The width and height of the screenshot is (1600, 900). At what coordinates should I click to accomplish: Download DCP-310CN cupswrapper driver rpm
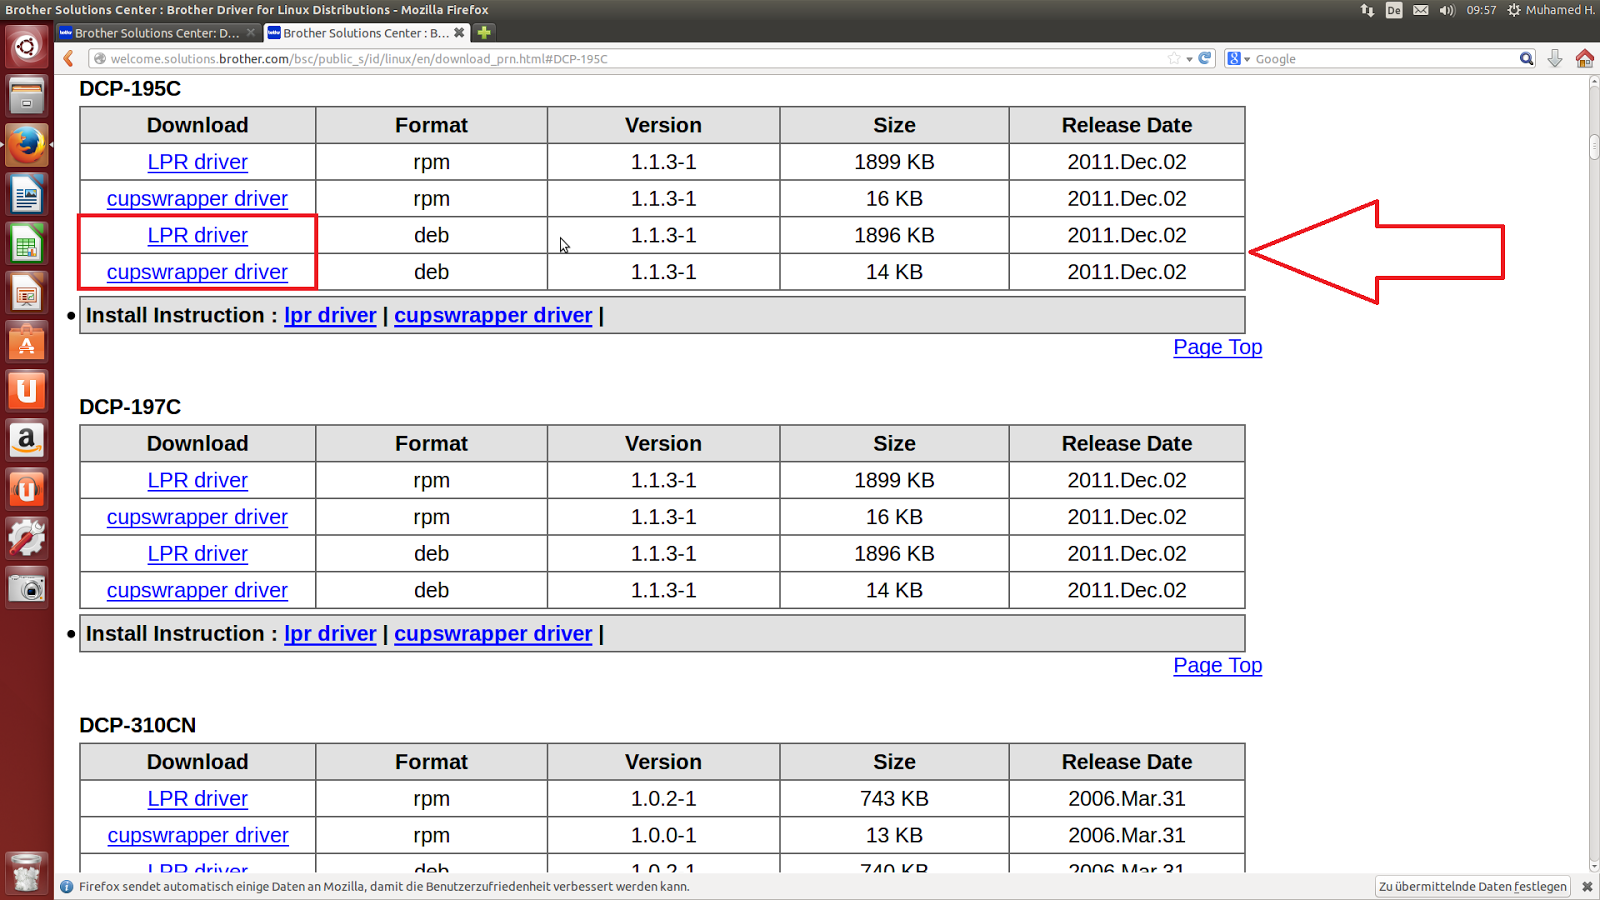tap(198, 835)
